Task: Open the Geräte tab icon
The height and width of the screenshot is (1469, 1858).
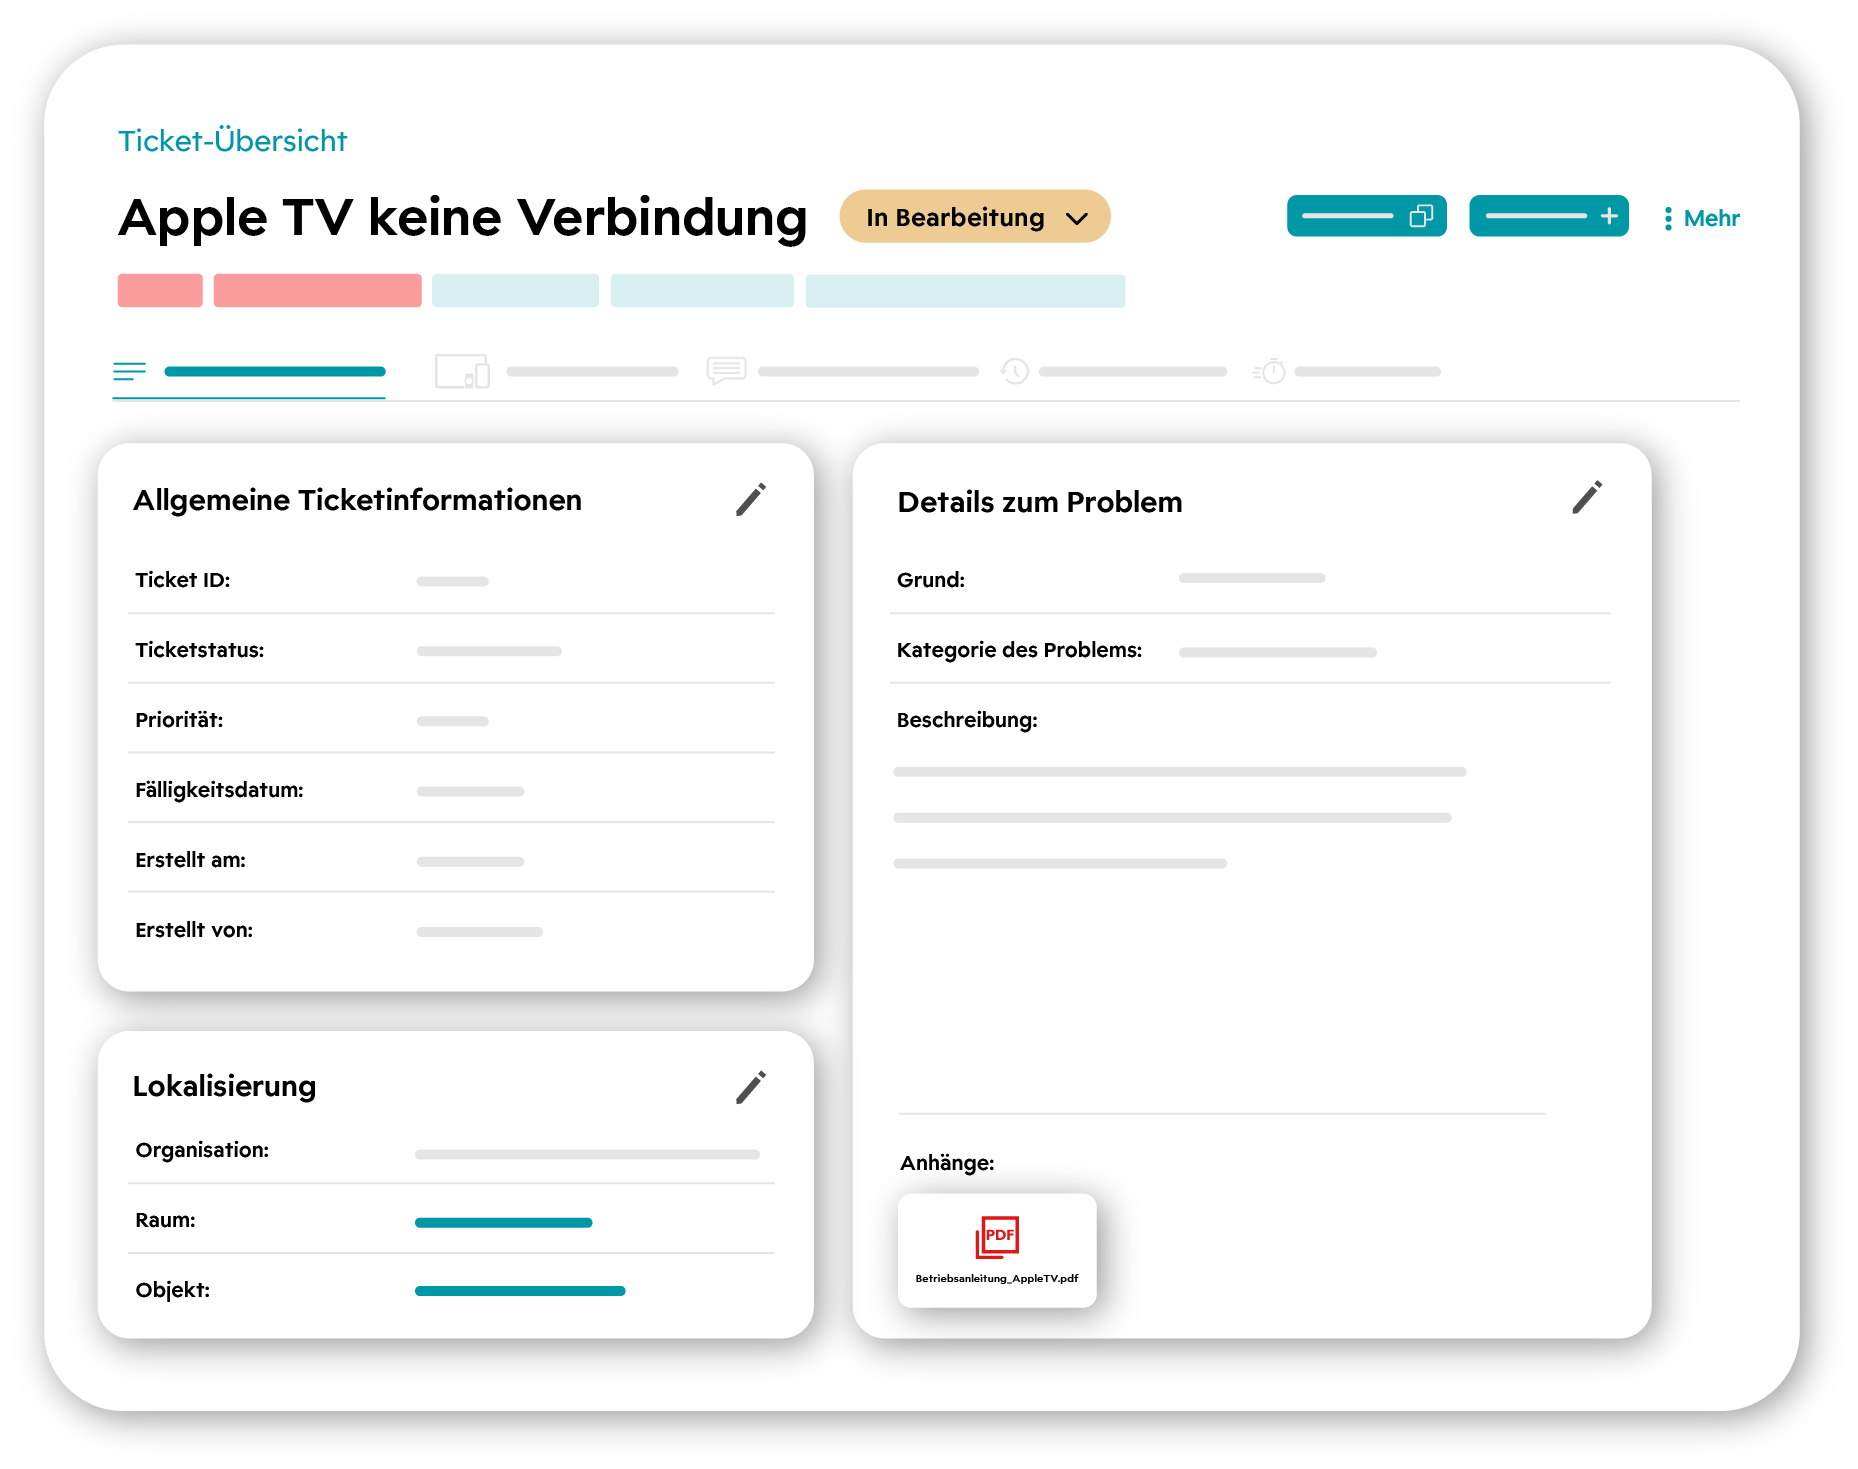Action: pyautogui.click(x=462, y=371)
